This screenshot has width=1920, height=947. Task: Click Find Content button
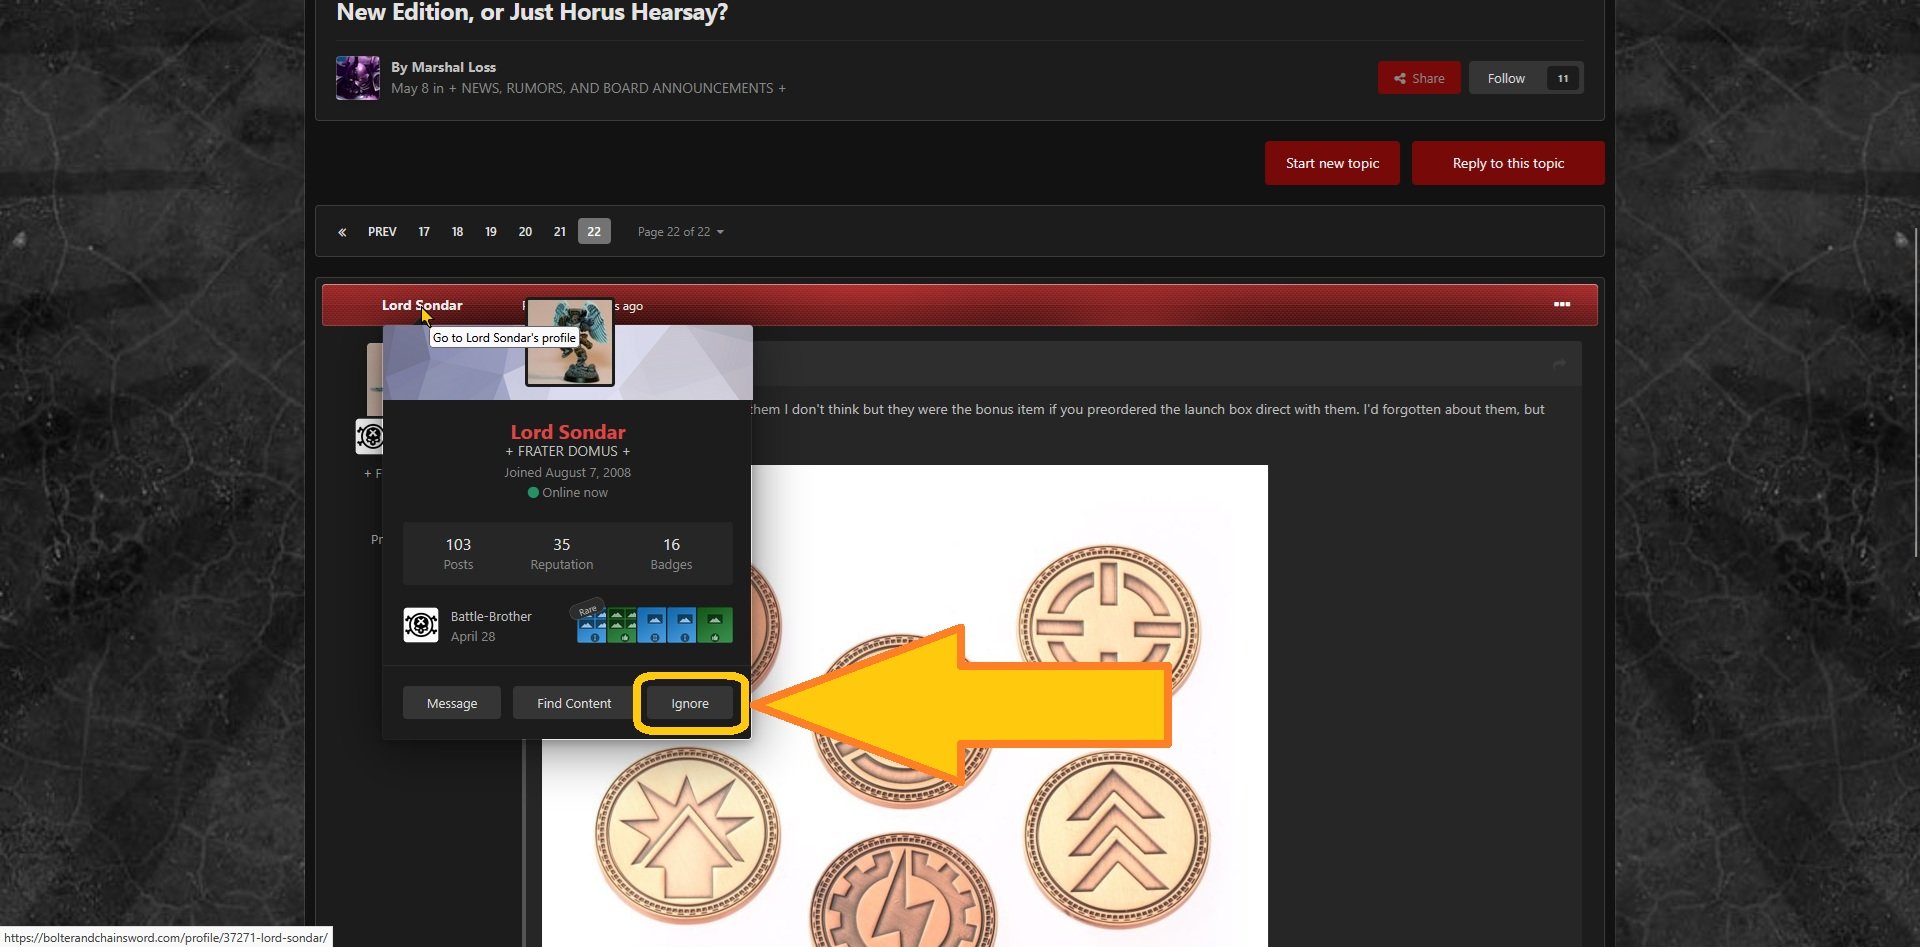point(573,703)
